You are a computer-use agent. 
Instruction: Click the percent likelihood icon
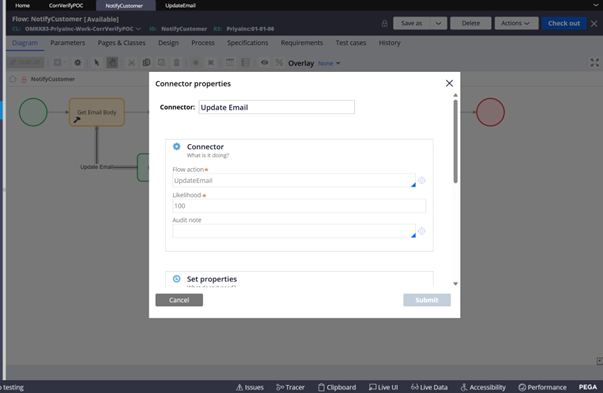coord(279,62)
